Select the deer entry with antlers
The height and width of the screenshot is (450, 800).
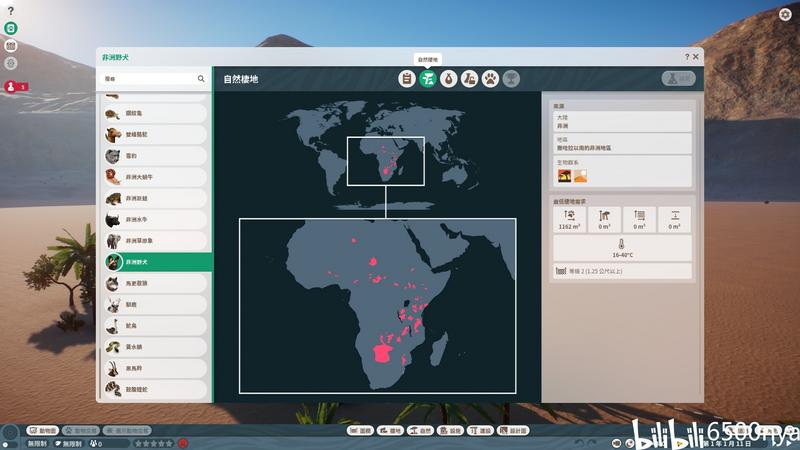click(155, 305)
